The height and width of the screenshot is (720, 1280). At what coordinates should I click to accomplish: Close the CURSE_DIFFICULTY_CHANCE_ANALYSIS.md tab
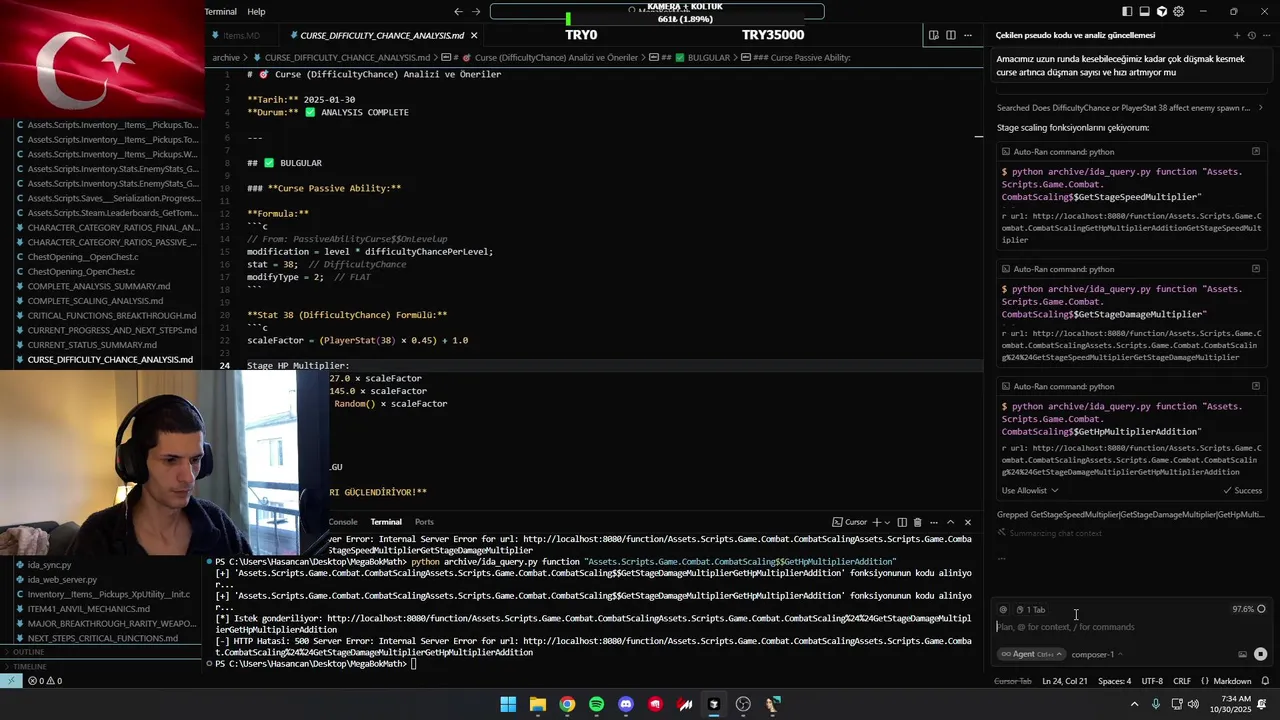coord(474,35)
